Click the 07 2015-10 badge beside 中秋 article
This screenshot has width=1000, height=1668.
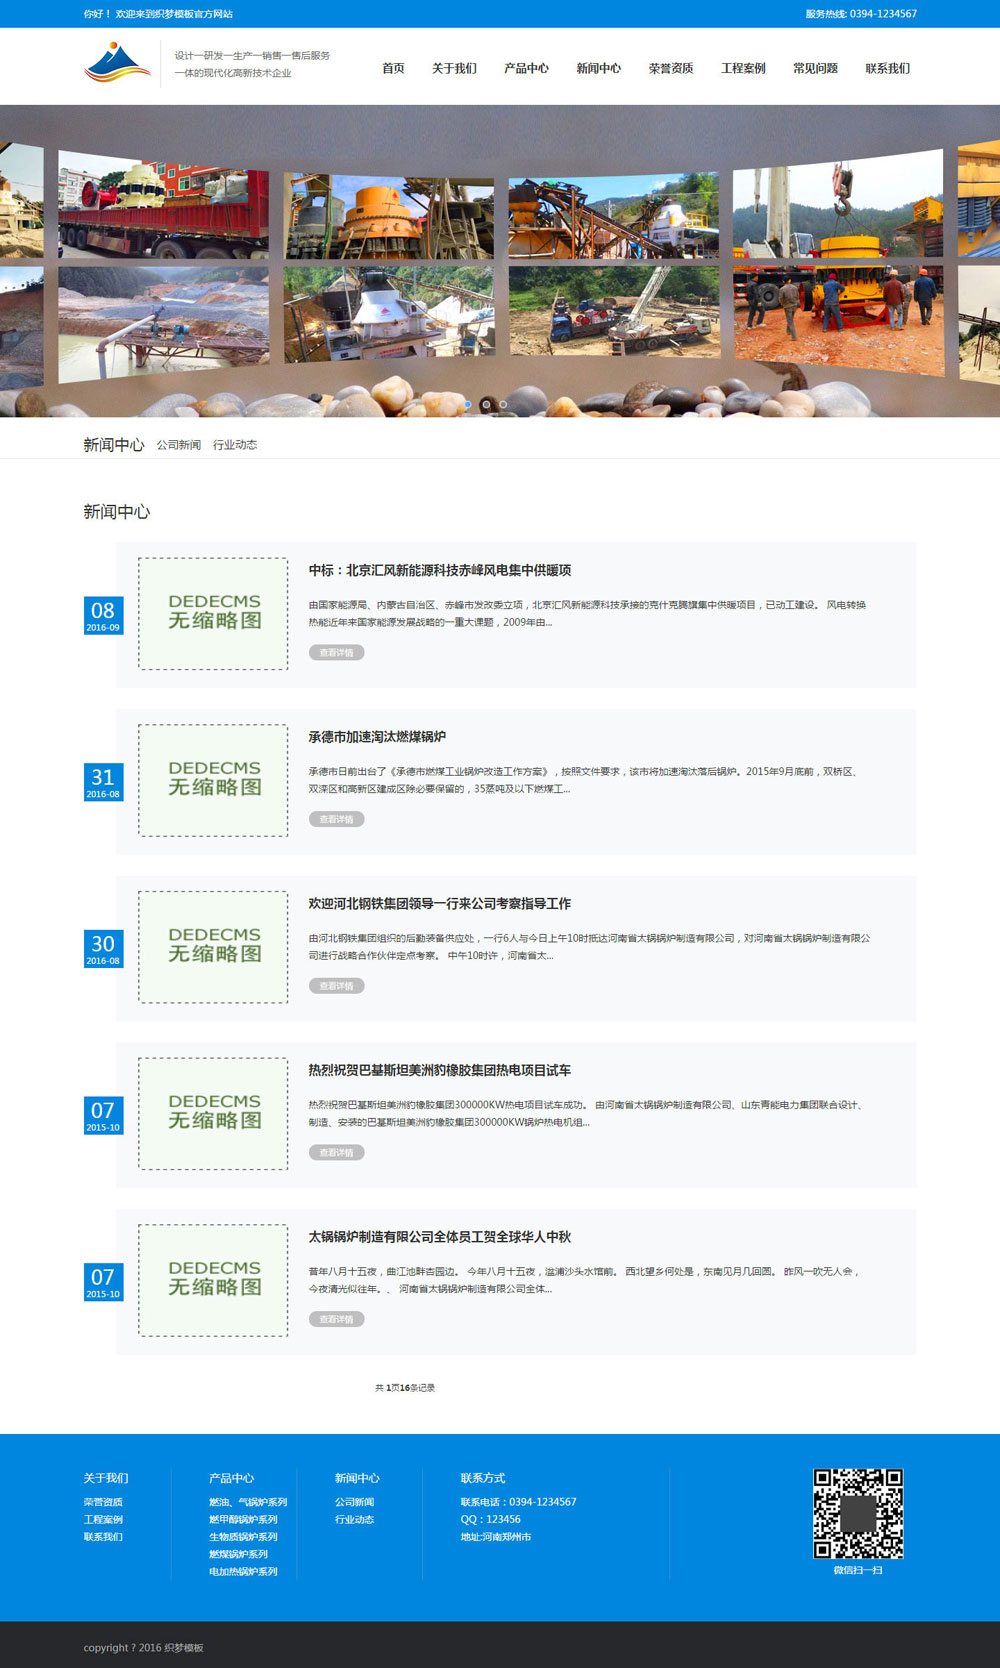[103, 1282]
